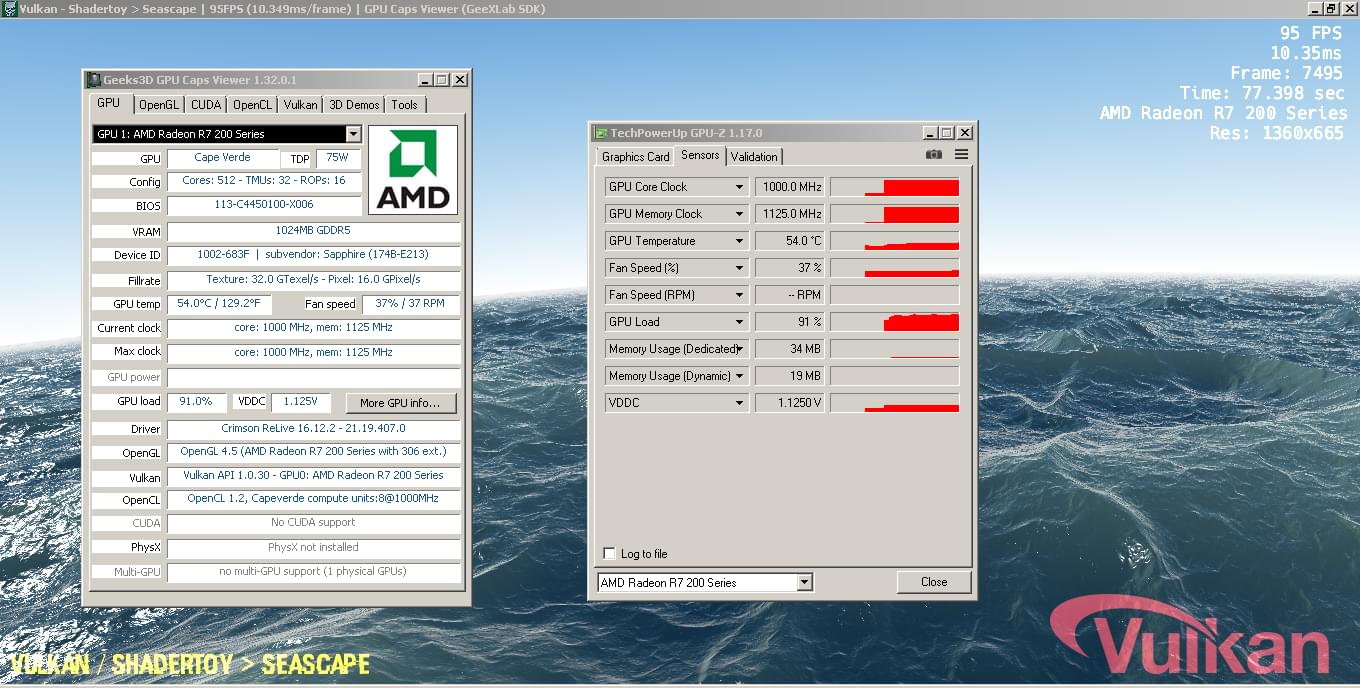Expand GPU Load sensor dropdown

coord(739,322)
